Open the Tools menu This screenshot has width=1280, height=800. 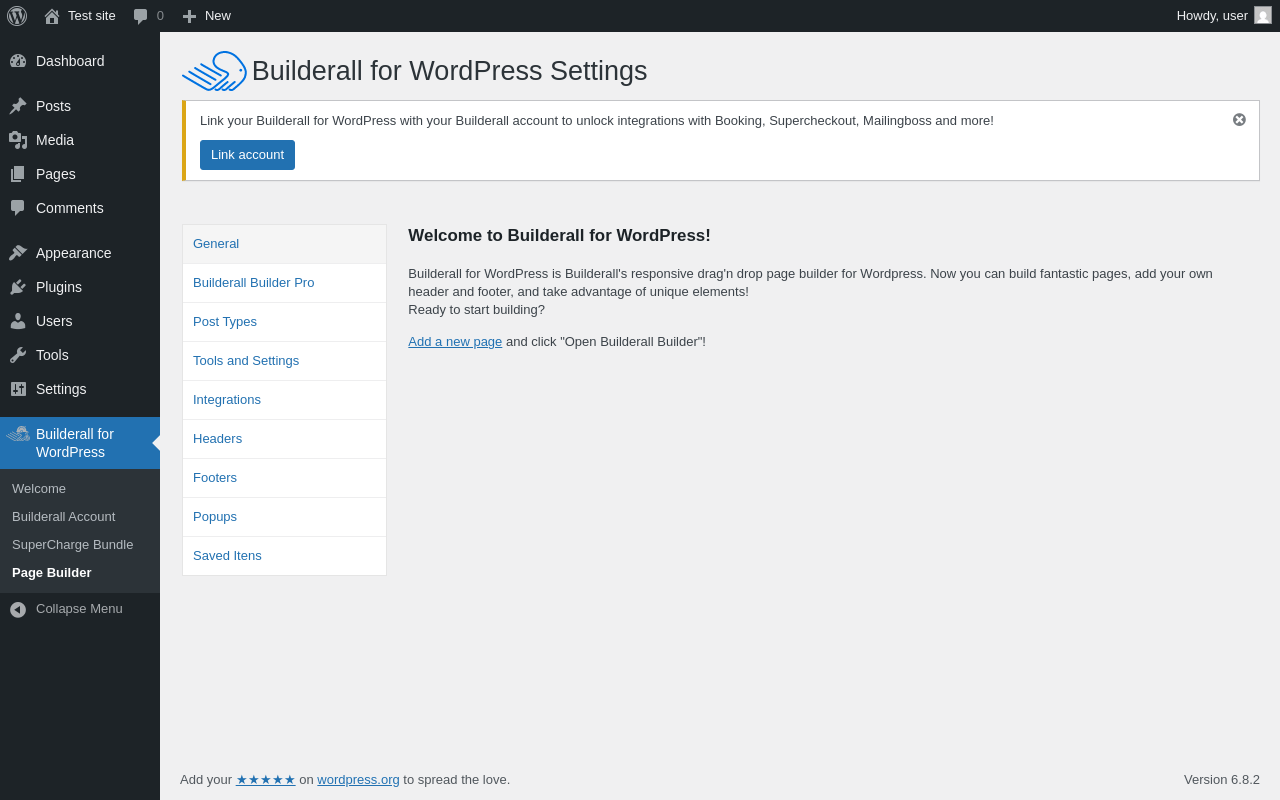coord(80,355)
